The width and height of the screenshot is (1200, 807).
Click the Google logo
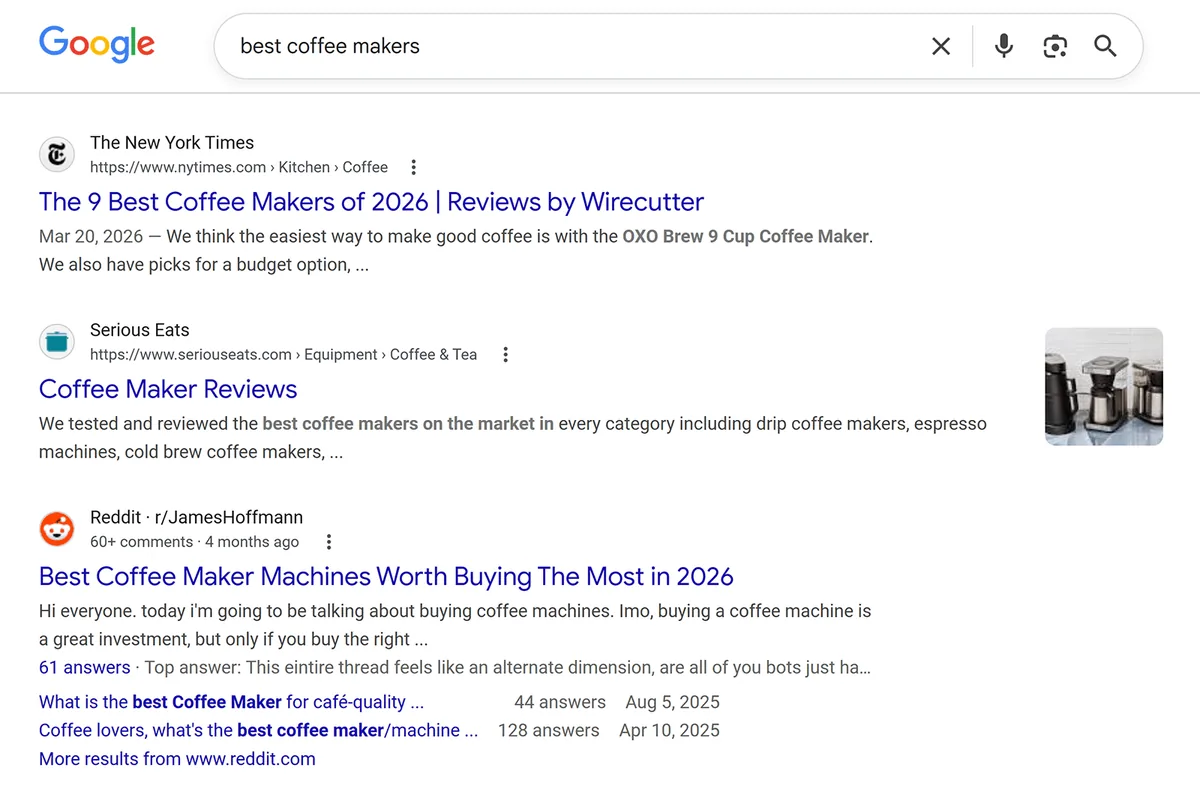point(97,45)
